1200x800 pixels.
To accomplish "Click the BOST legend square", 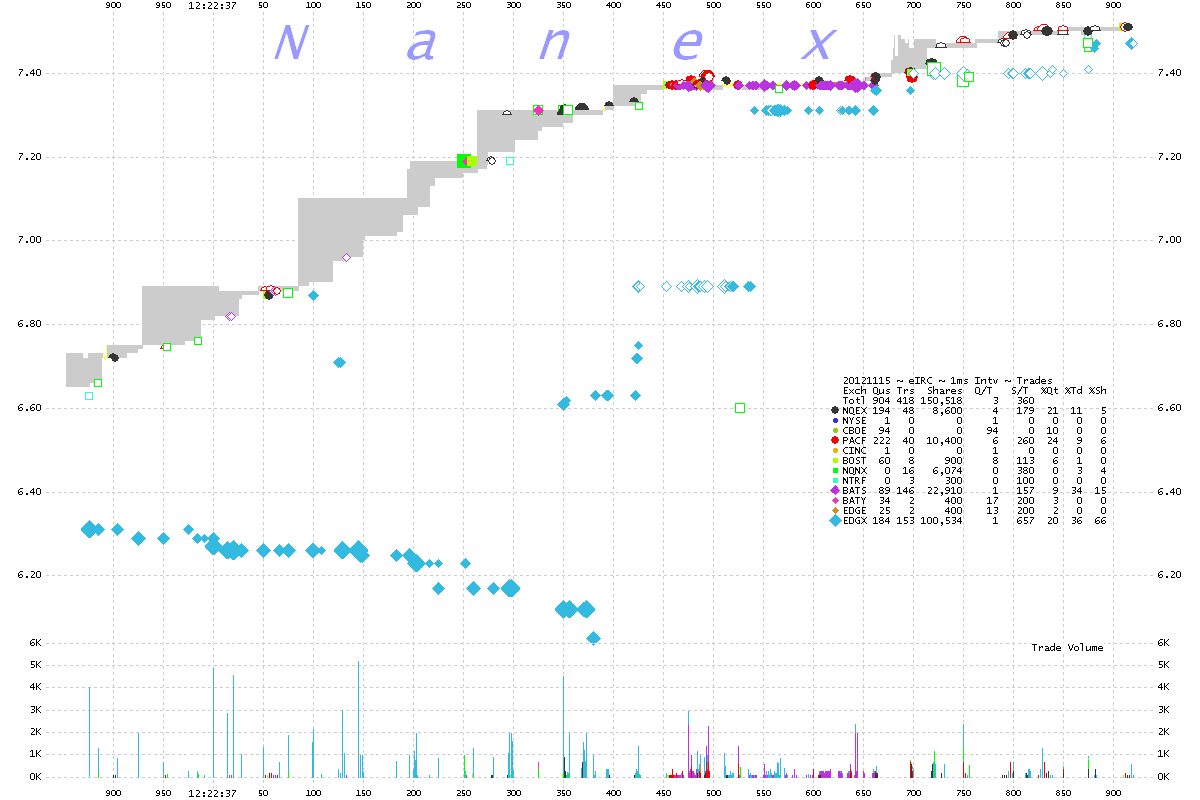I will coord(835,461).
